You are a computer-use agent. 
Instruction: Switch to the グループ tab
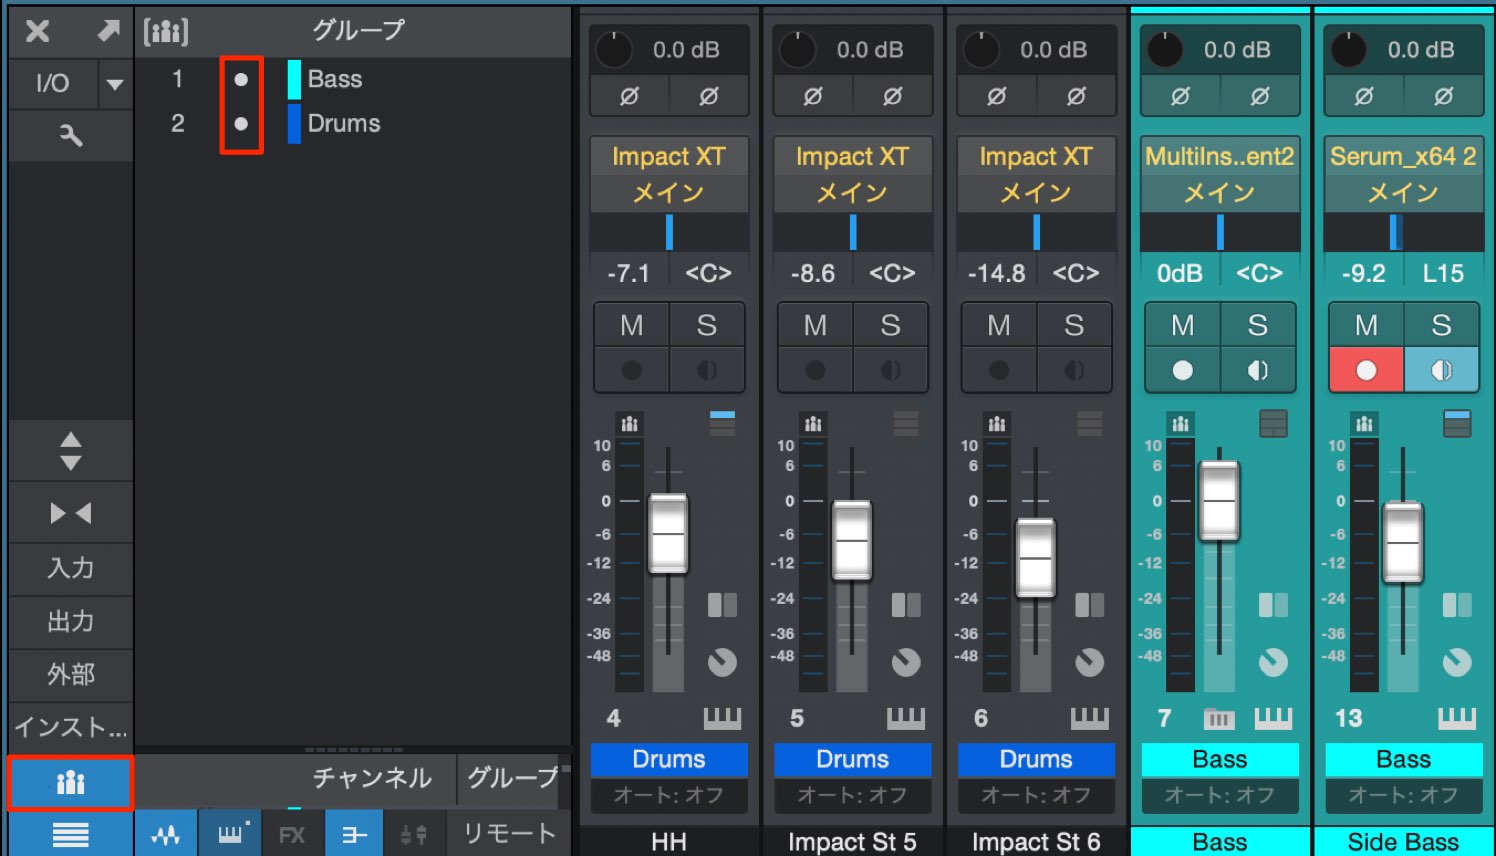coord(513,778)
